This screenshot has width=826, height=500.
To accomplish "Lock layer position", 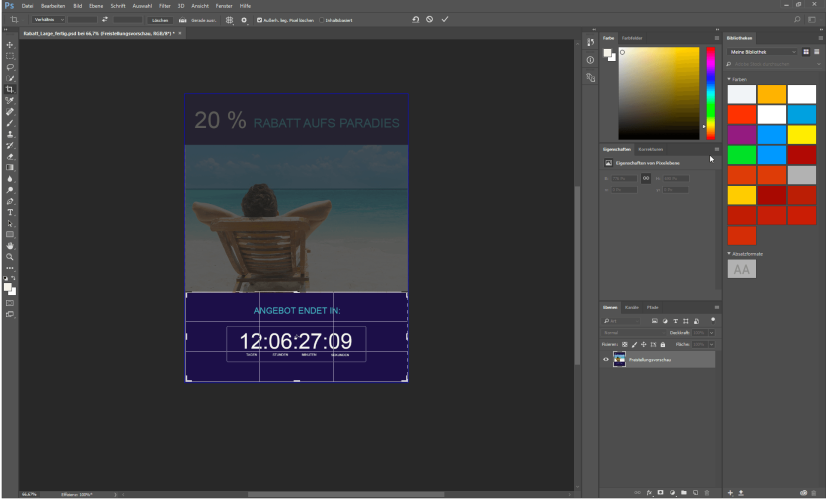I will click(644, 345).
